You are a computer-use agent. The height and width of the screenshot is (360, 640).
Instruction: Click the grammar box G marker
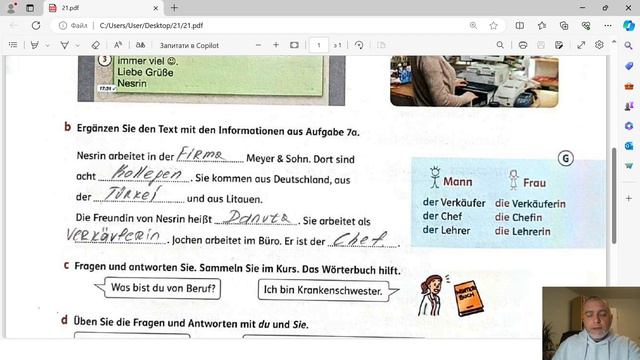(x=566, y=158)
